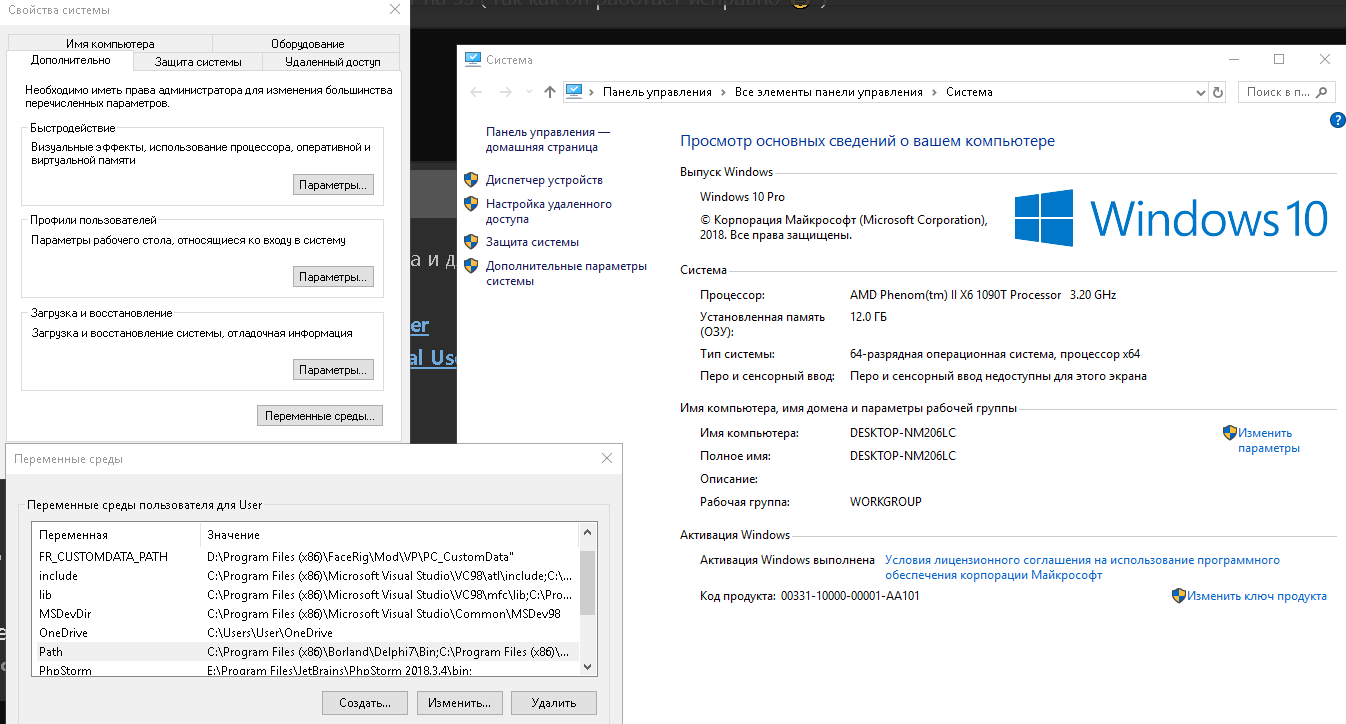Click Изменить button for environment variable
This screenshot has height=724, width=1346.
point(459,703)
